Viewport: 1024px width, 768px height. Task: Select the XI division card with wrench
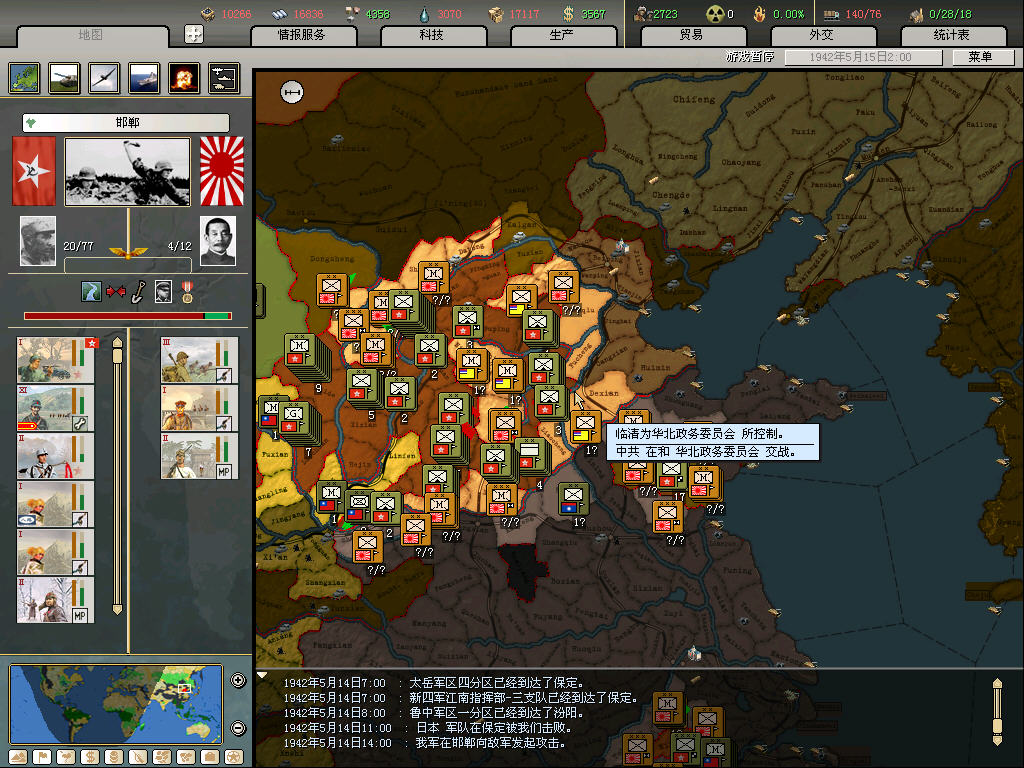pos(56,408)
